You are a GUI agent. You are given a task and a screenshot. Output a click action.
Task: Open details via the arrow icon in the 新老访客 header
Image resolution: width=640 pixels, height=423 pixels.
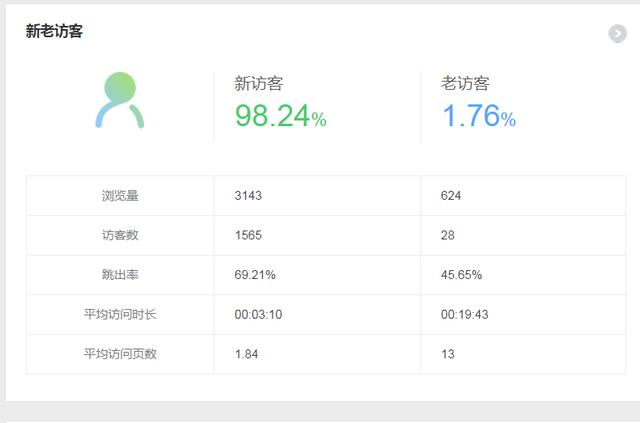[x=618, y=33]
